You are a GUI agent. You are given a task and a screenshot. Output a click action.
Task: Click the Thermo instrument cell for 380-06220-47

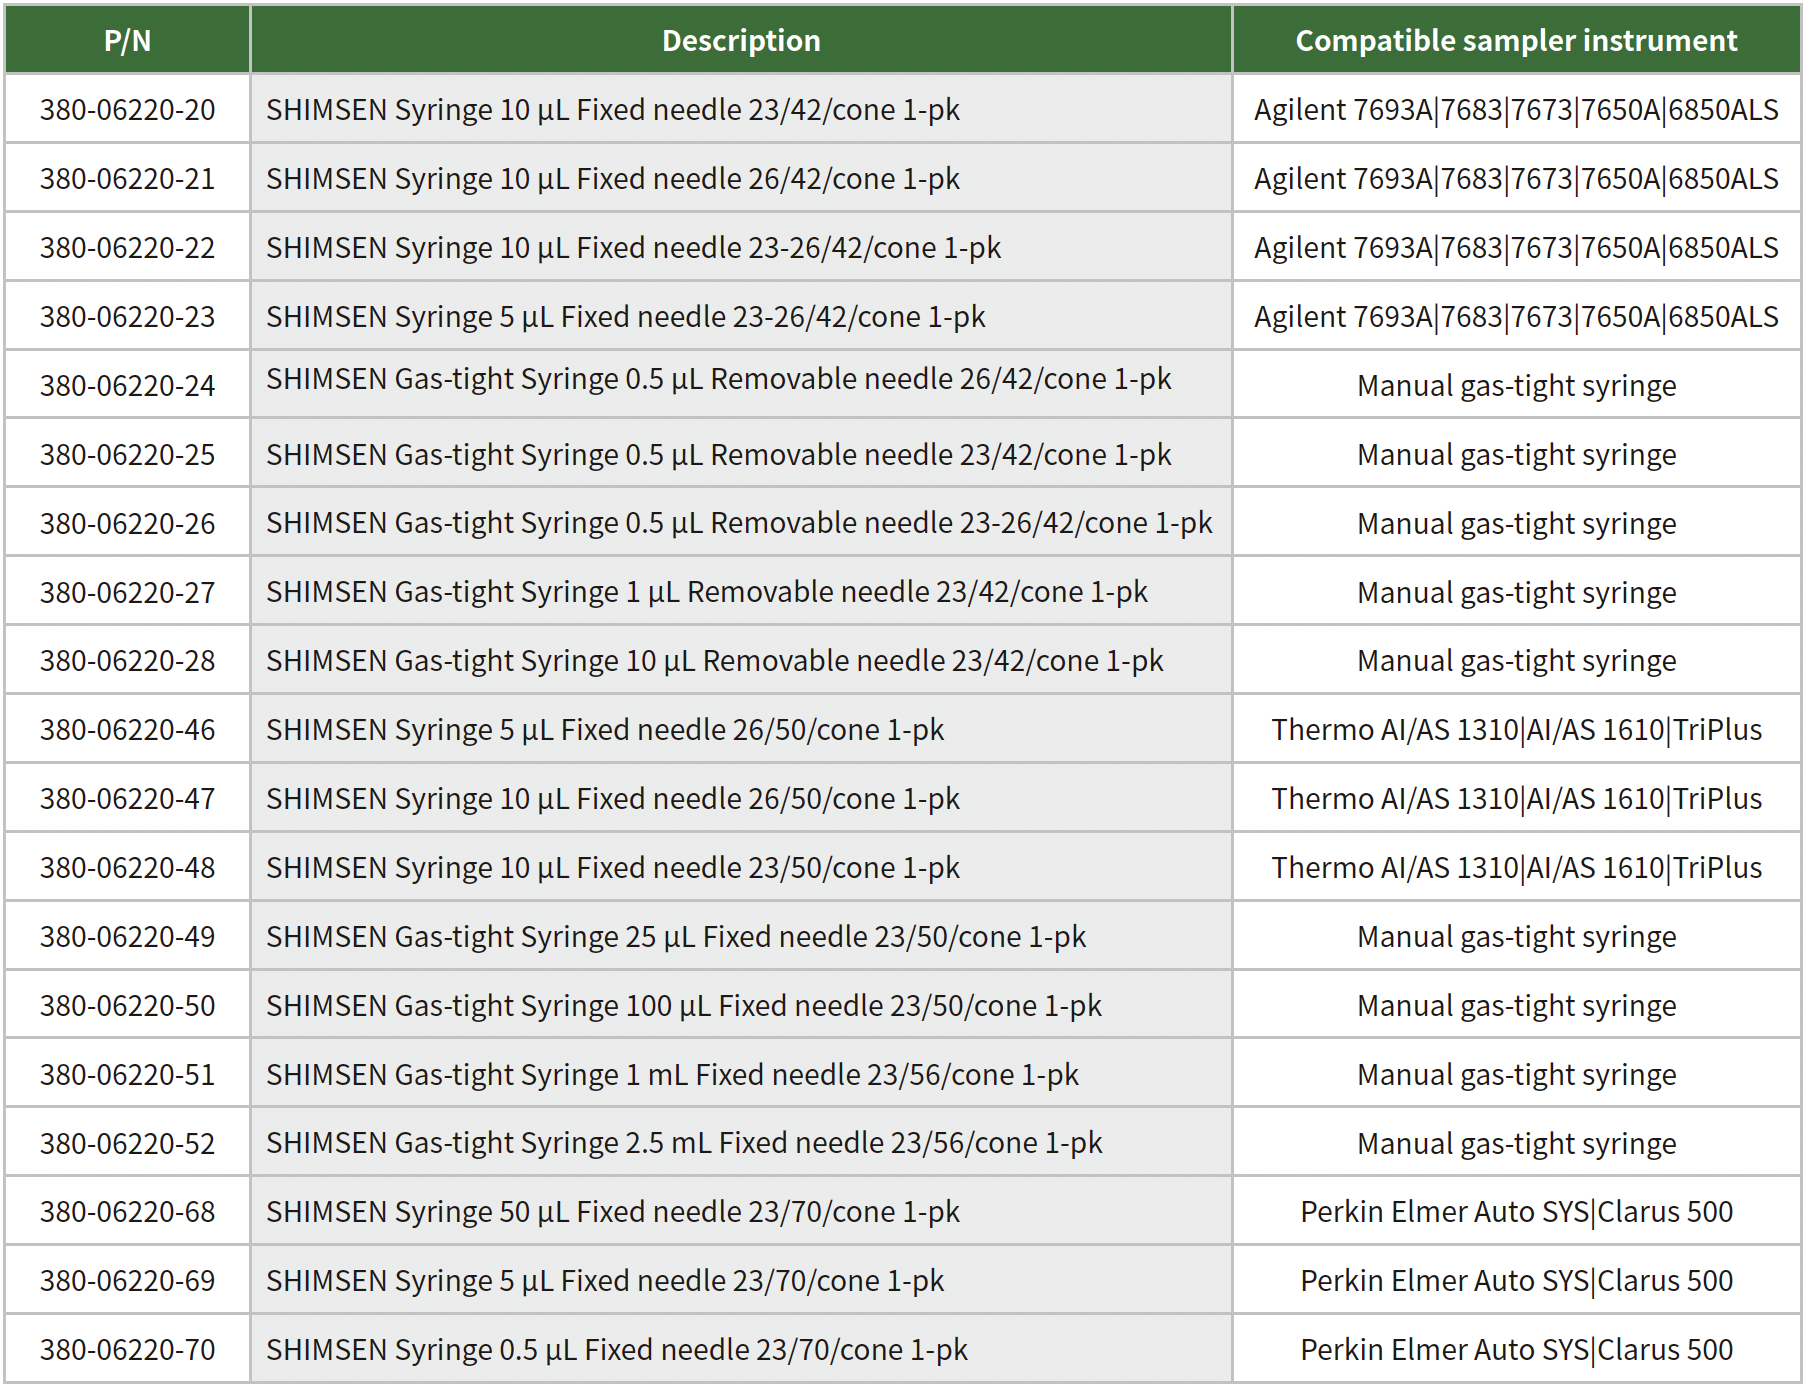[x=1515, y=799]
